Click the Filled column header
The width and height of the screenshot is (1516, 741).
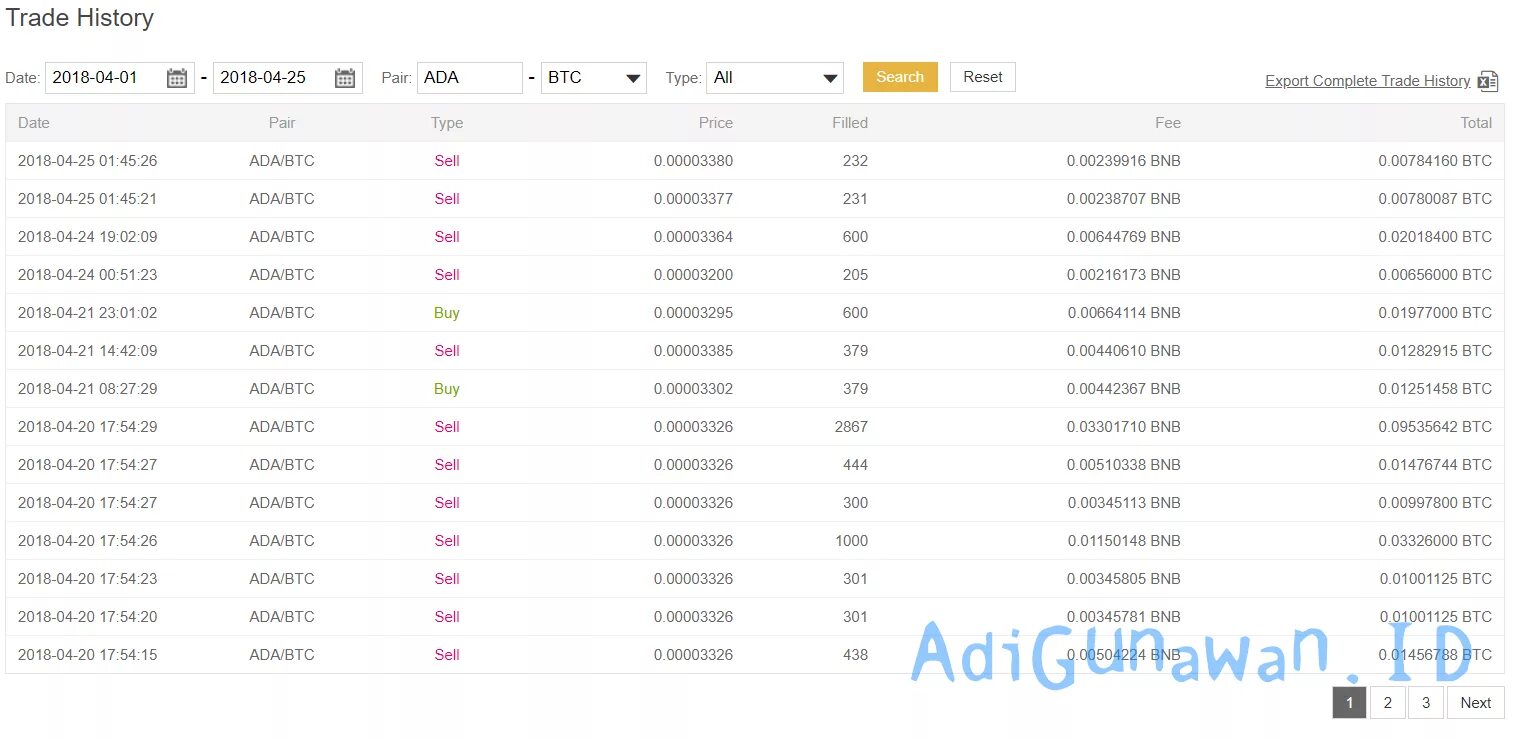pyautogui.click(x=850, y=123)
